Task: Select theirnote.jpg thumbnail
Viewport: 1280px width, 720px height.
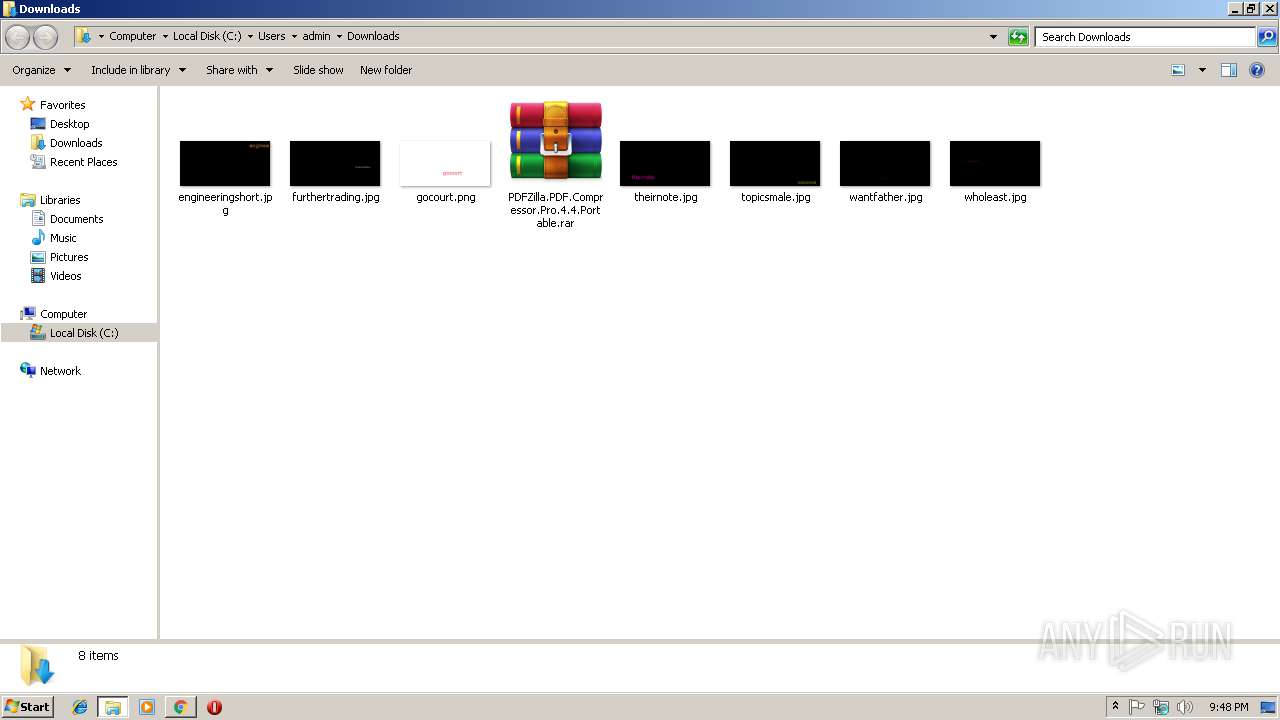Action: [x=665, y=163]
